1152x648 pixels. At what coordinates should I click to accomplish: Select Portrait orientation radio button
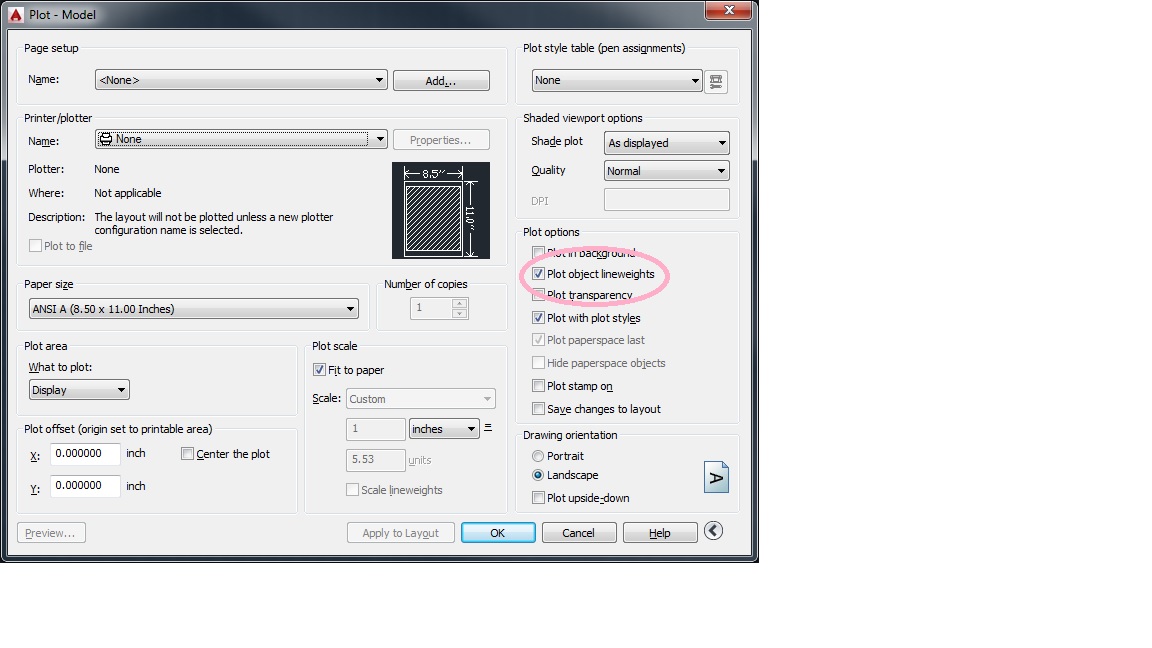(x=539, y=456)
